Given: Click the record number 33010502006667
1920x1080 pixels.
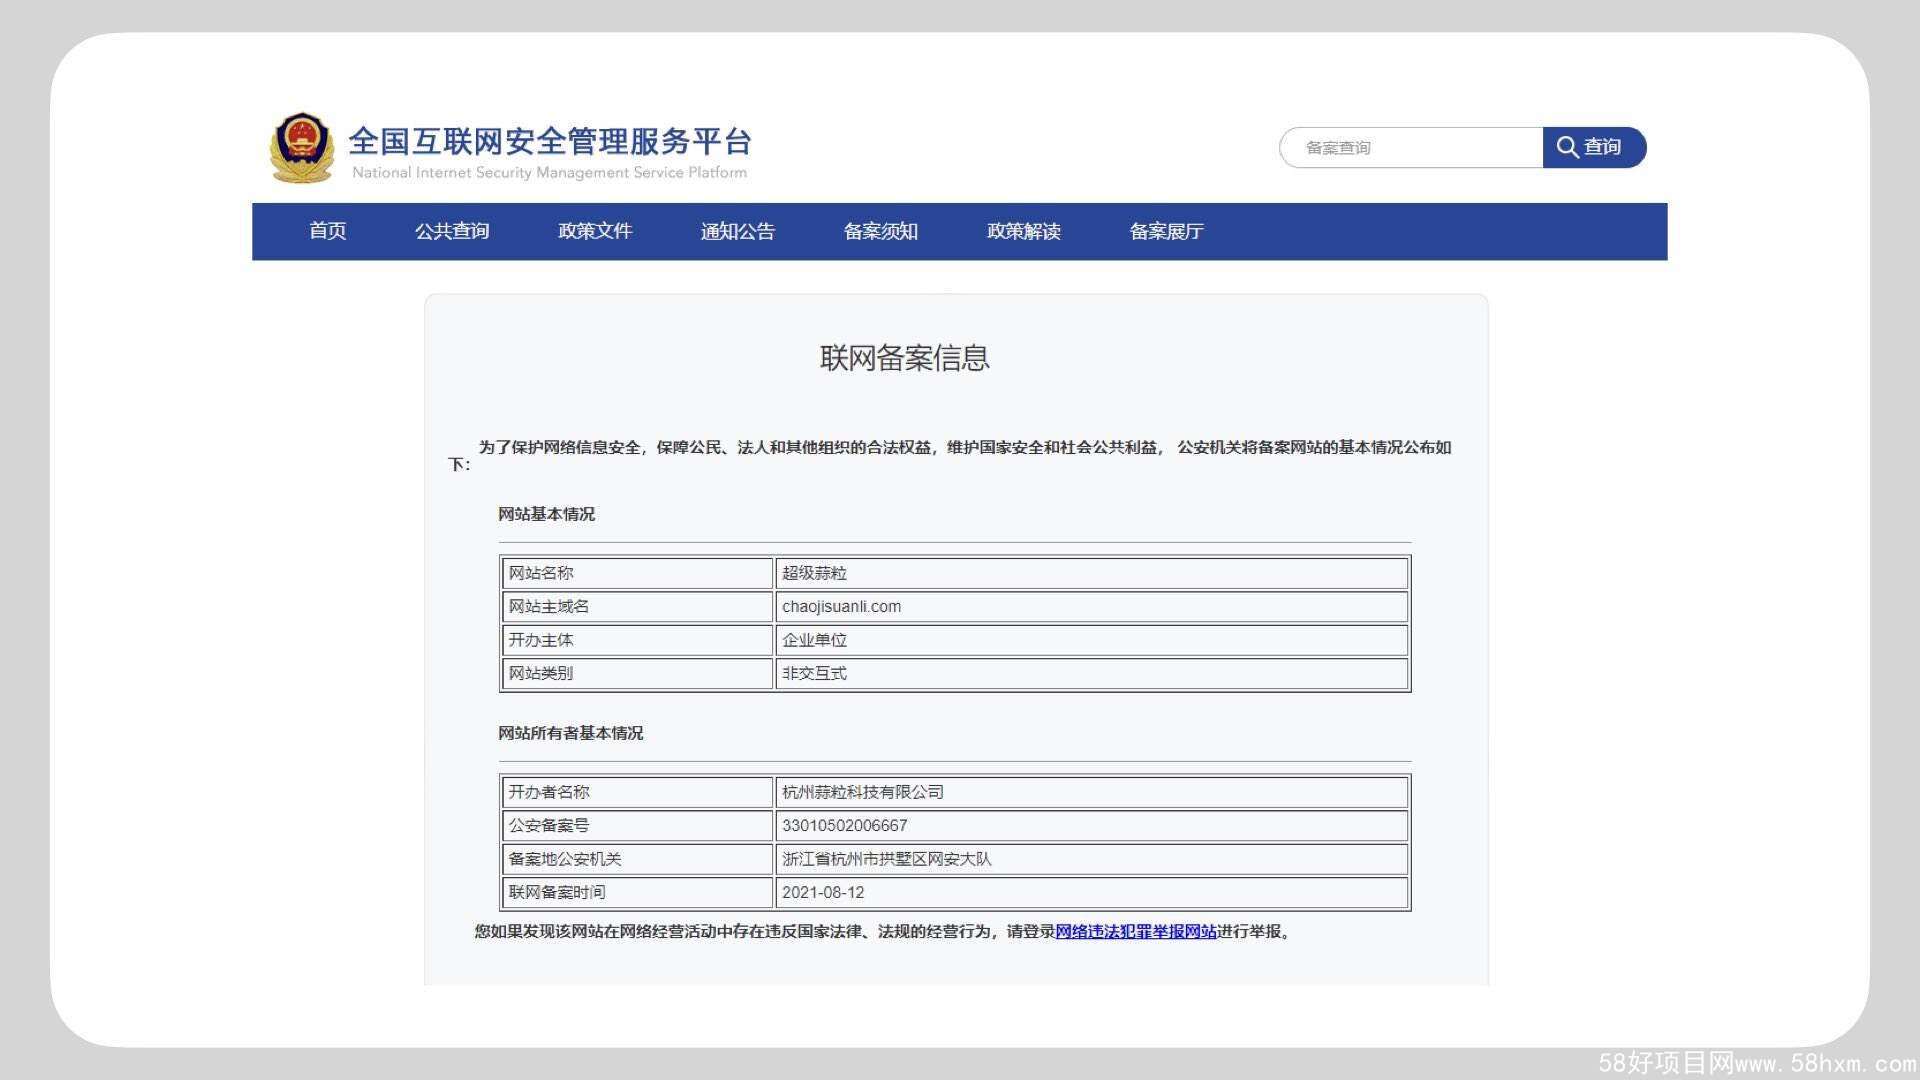Looking at the screenshot, I should 845,826.
